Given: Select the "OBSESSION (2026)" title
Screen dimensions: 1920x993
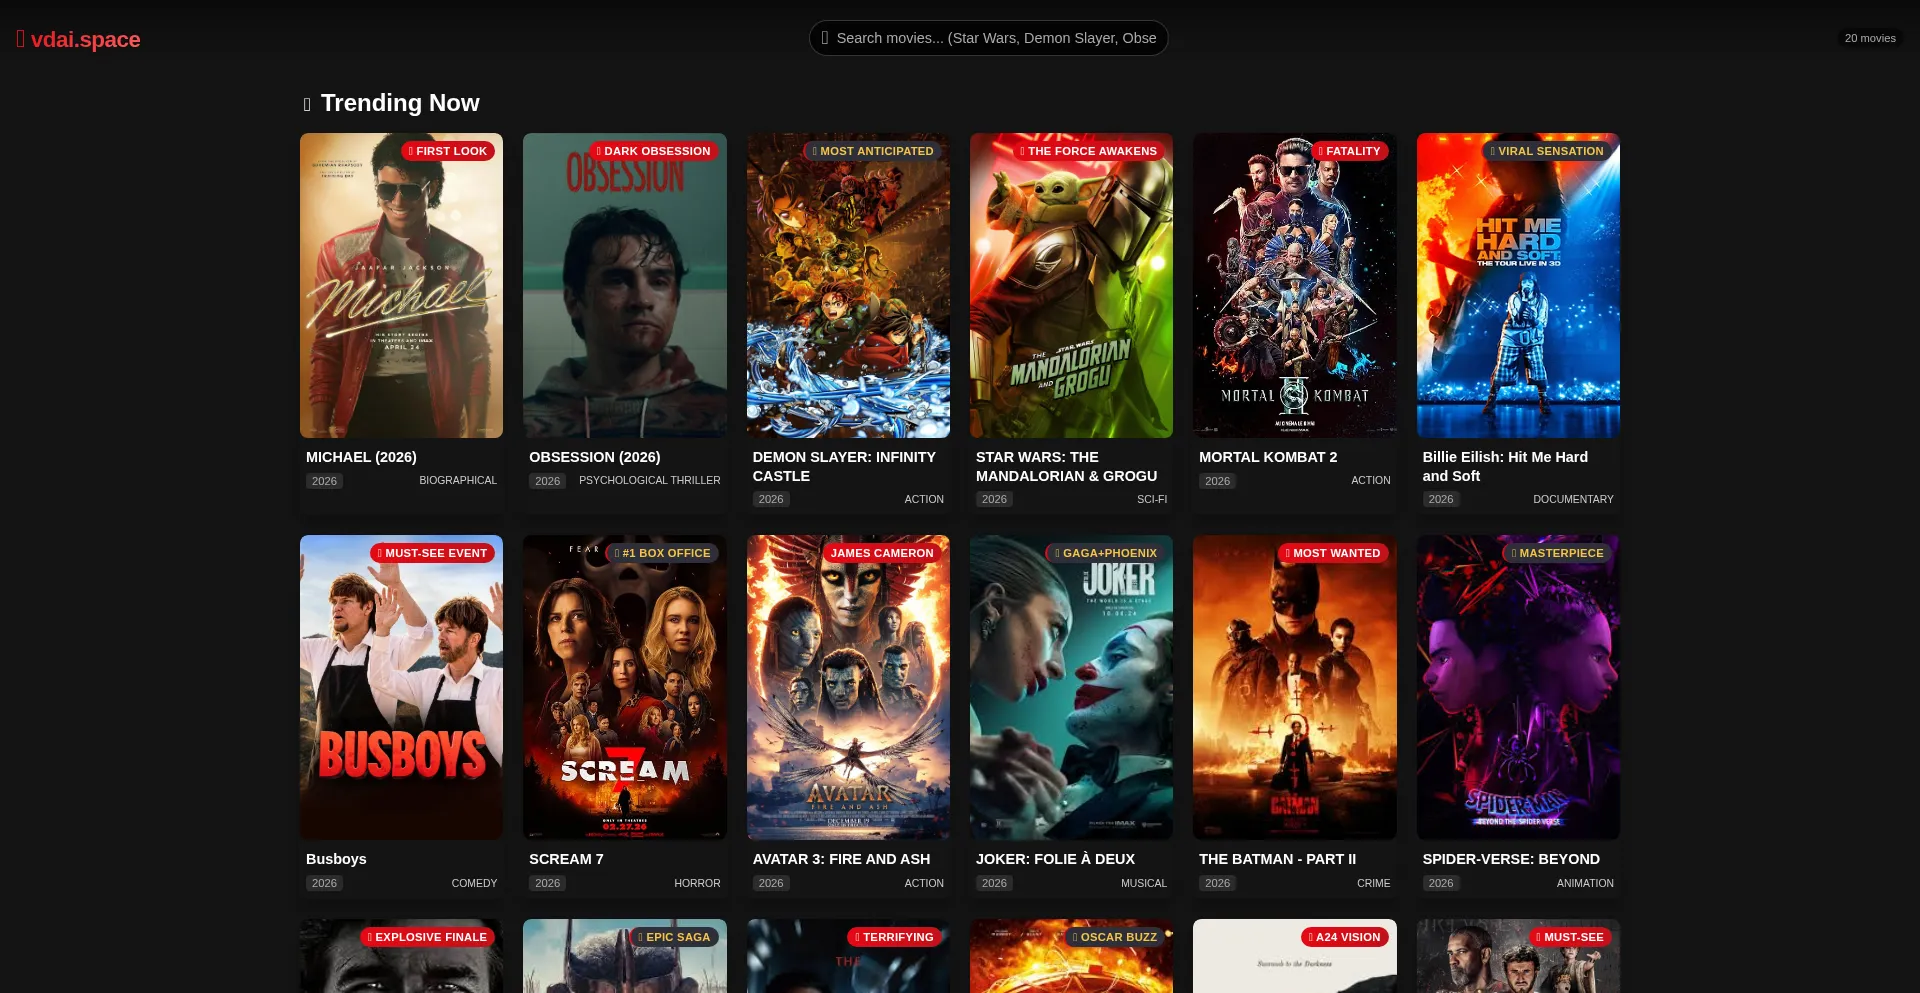Looking at the screenshot, I should coord(595,457).
